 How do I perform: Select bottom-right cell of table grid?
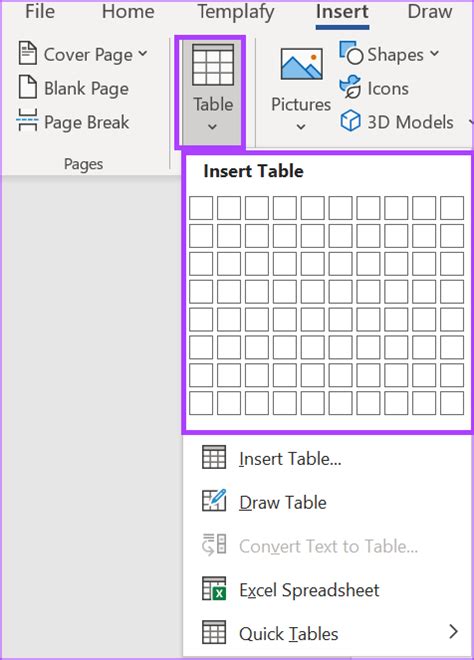pos(452,403)
